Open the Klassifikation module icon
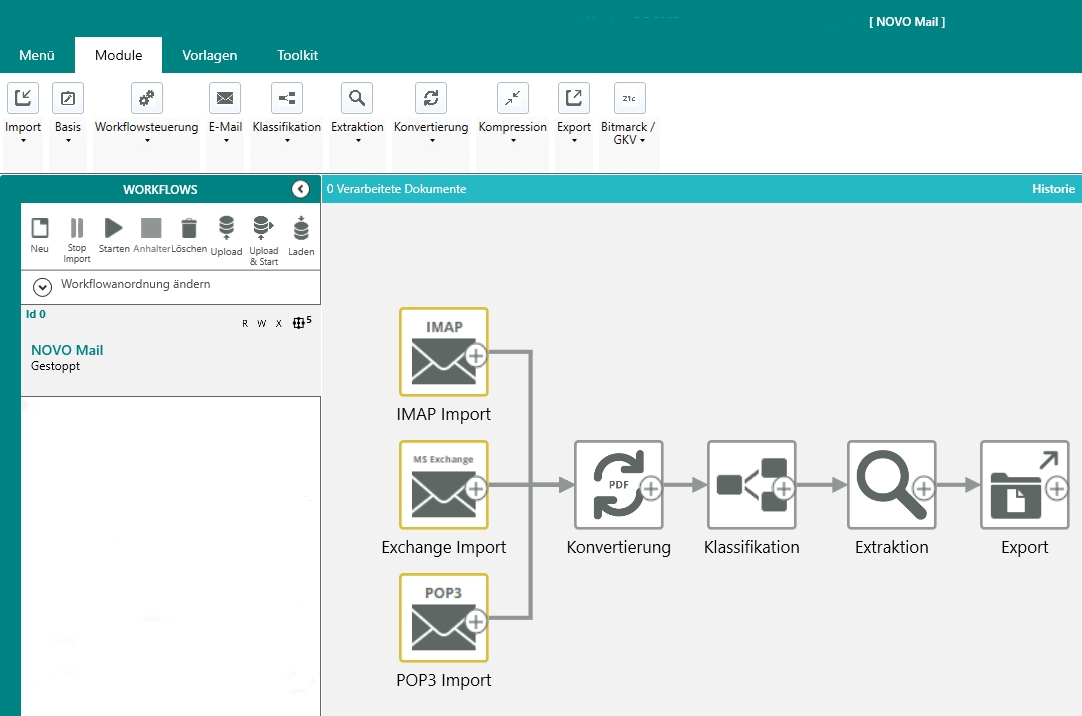Image resolution: width=1082 pixels, height=716 pixels. click(287, 98)
